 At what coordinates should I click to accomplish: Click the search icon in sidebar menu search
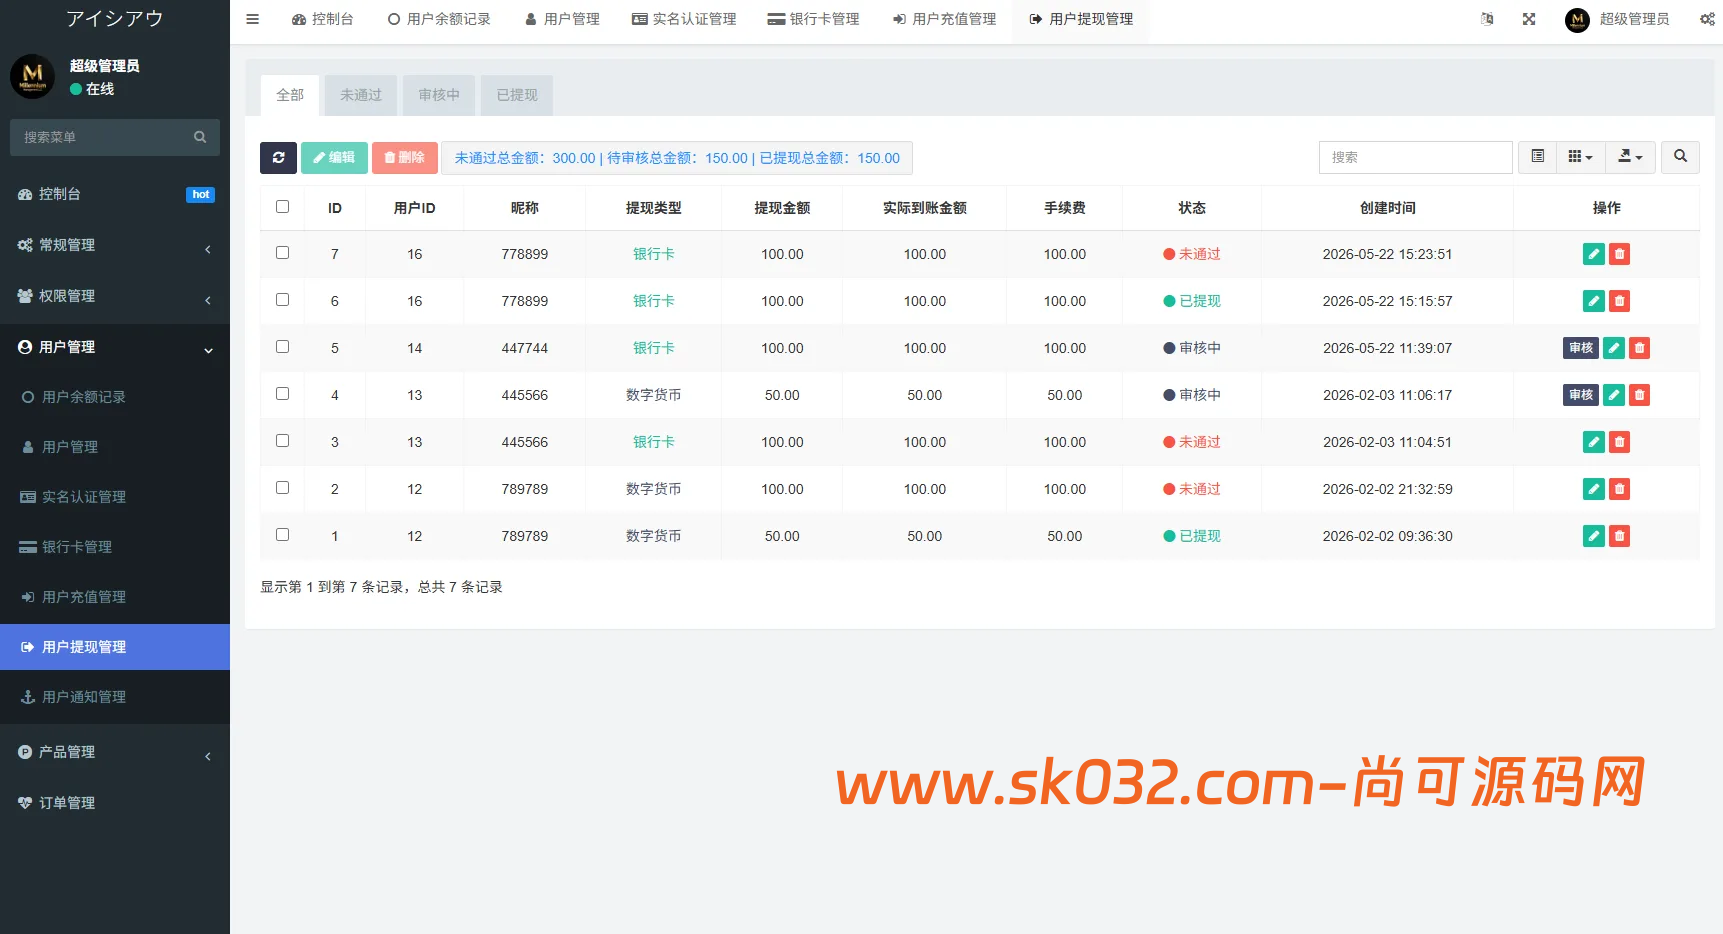click(x=200, y=137)
